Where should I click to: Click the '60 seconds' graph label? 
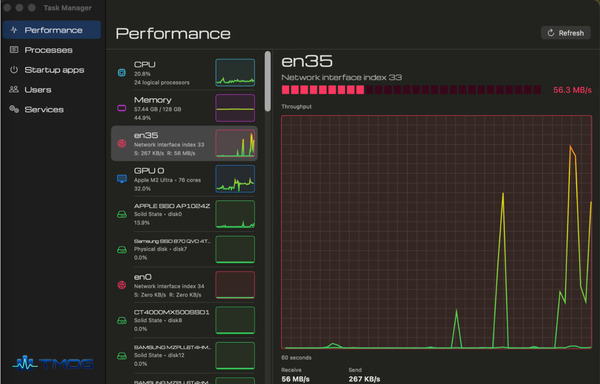tap(297, 358)
